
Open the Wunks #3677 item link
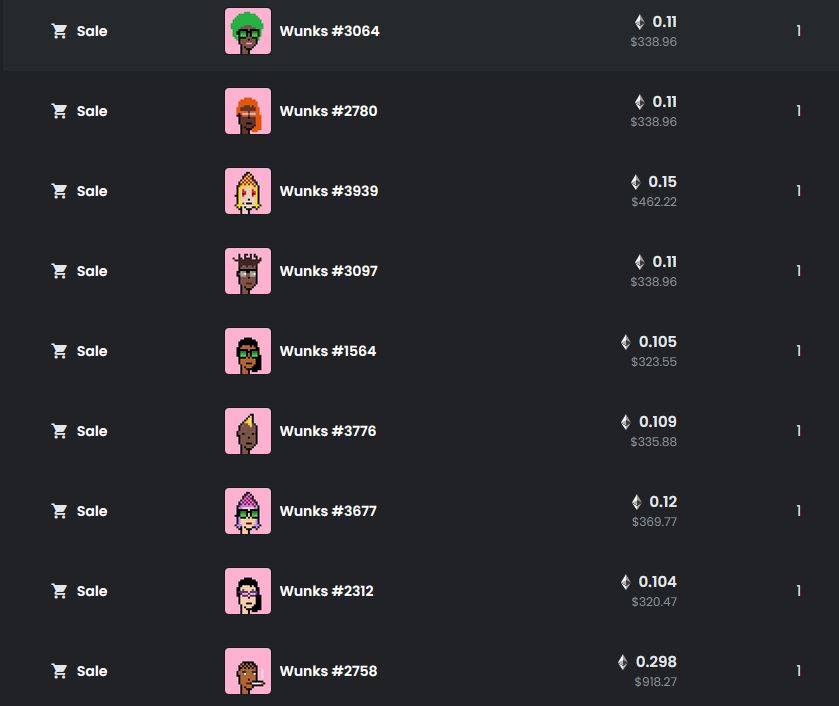(327, 511)
